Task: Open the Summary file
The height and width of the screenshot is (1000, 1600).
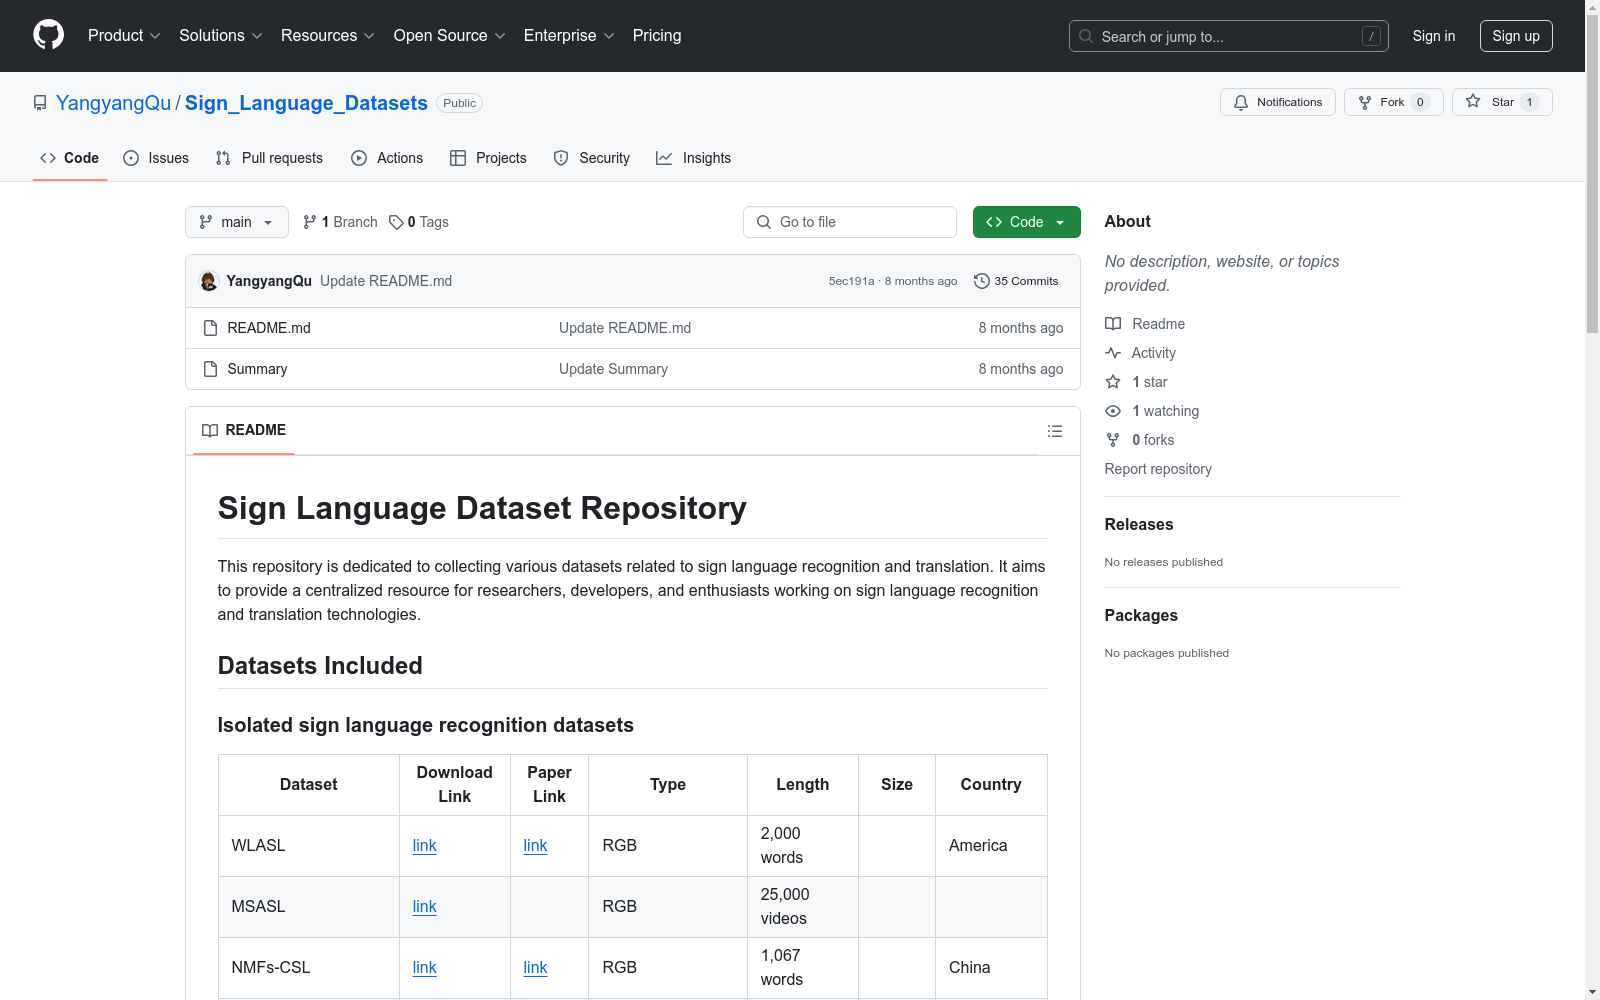Action: (257, 369)
